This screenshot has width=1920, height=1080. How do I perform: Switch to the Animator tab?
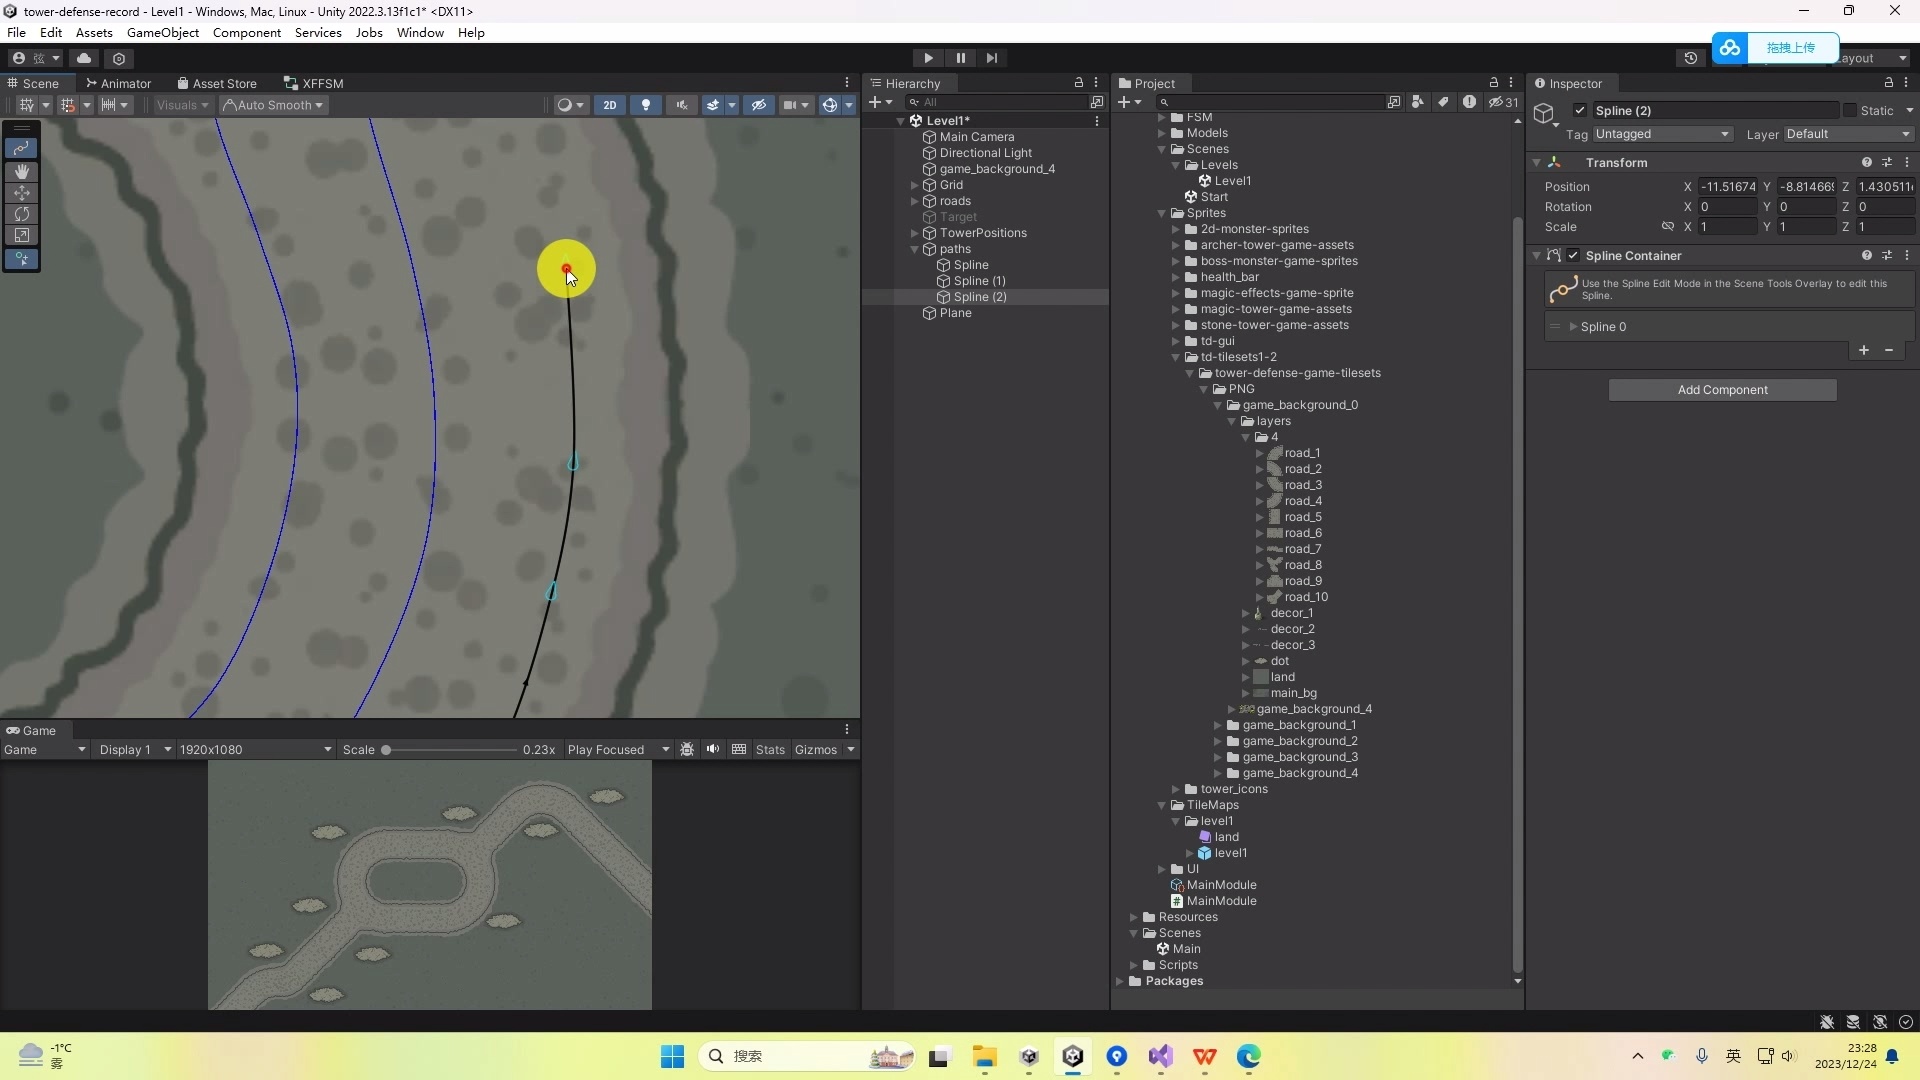tap(126, 83)
